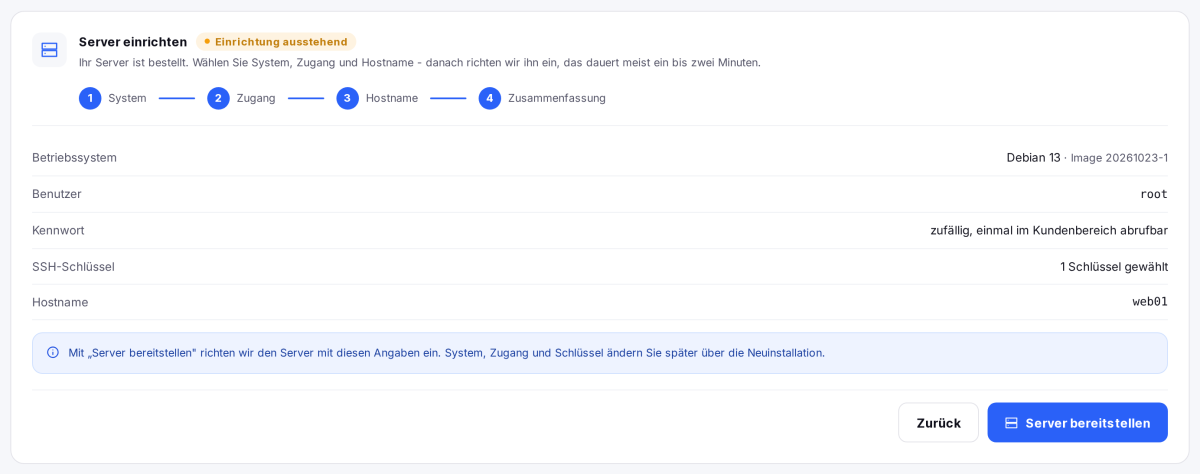This screenshot has width=1200, height=474.
Task: Click the web01 hostname value
Action: pos(1150,302)
